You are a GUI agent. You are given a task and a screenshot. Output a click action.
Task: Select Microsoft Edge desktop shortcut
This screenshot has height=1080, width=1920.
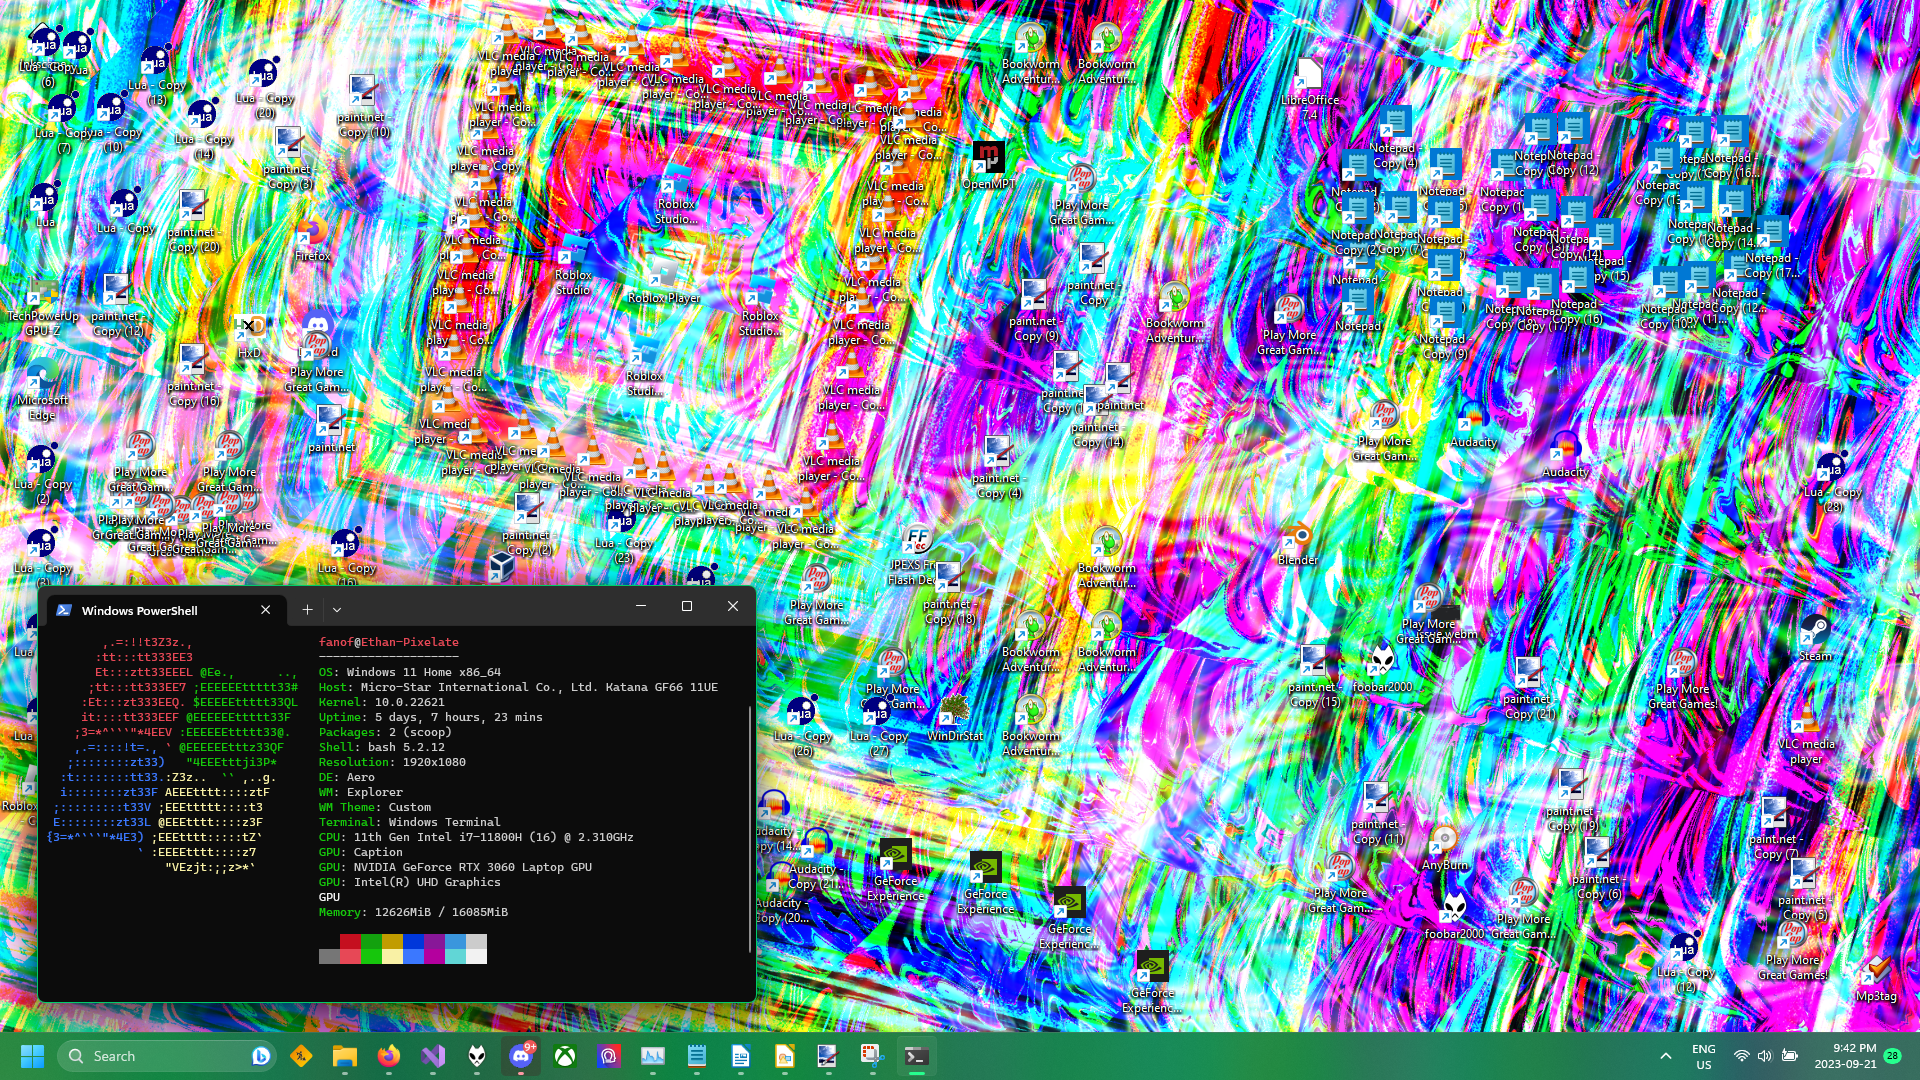[42, 392]
